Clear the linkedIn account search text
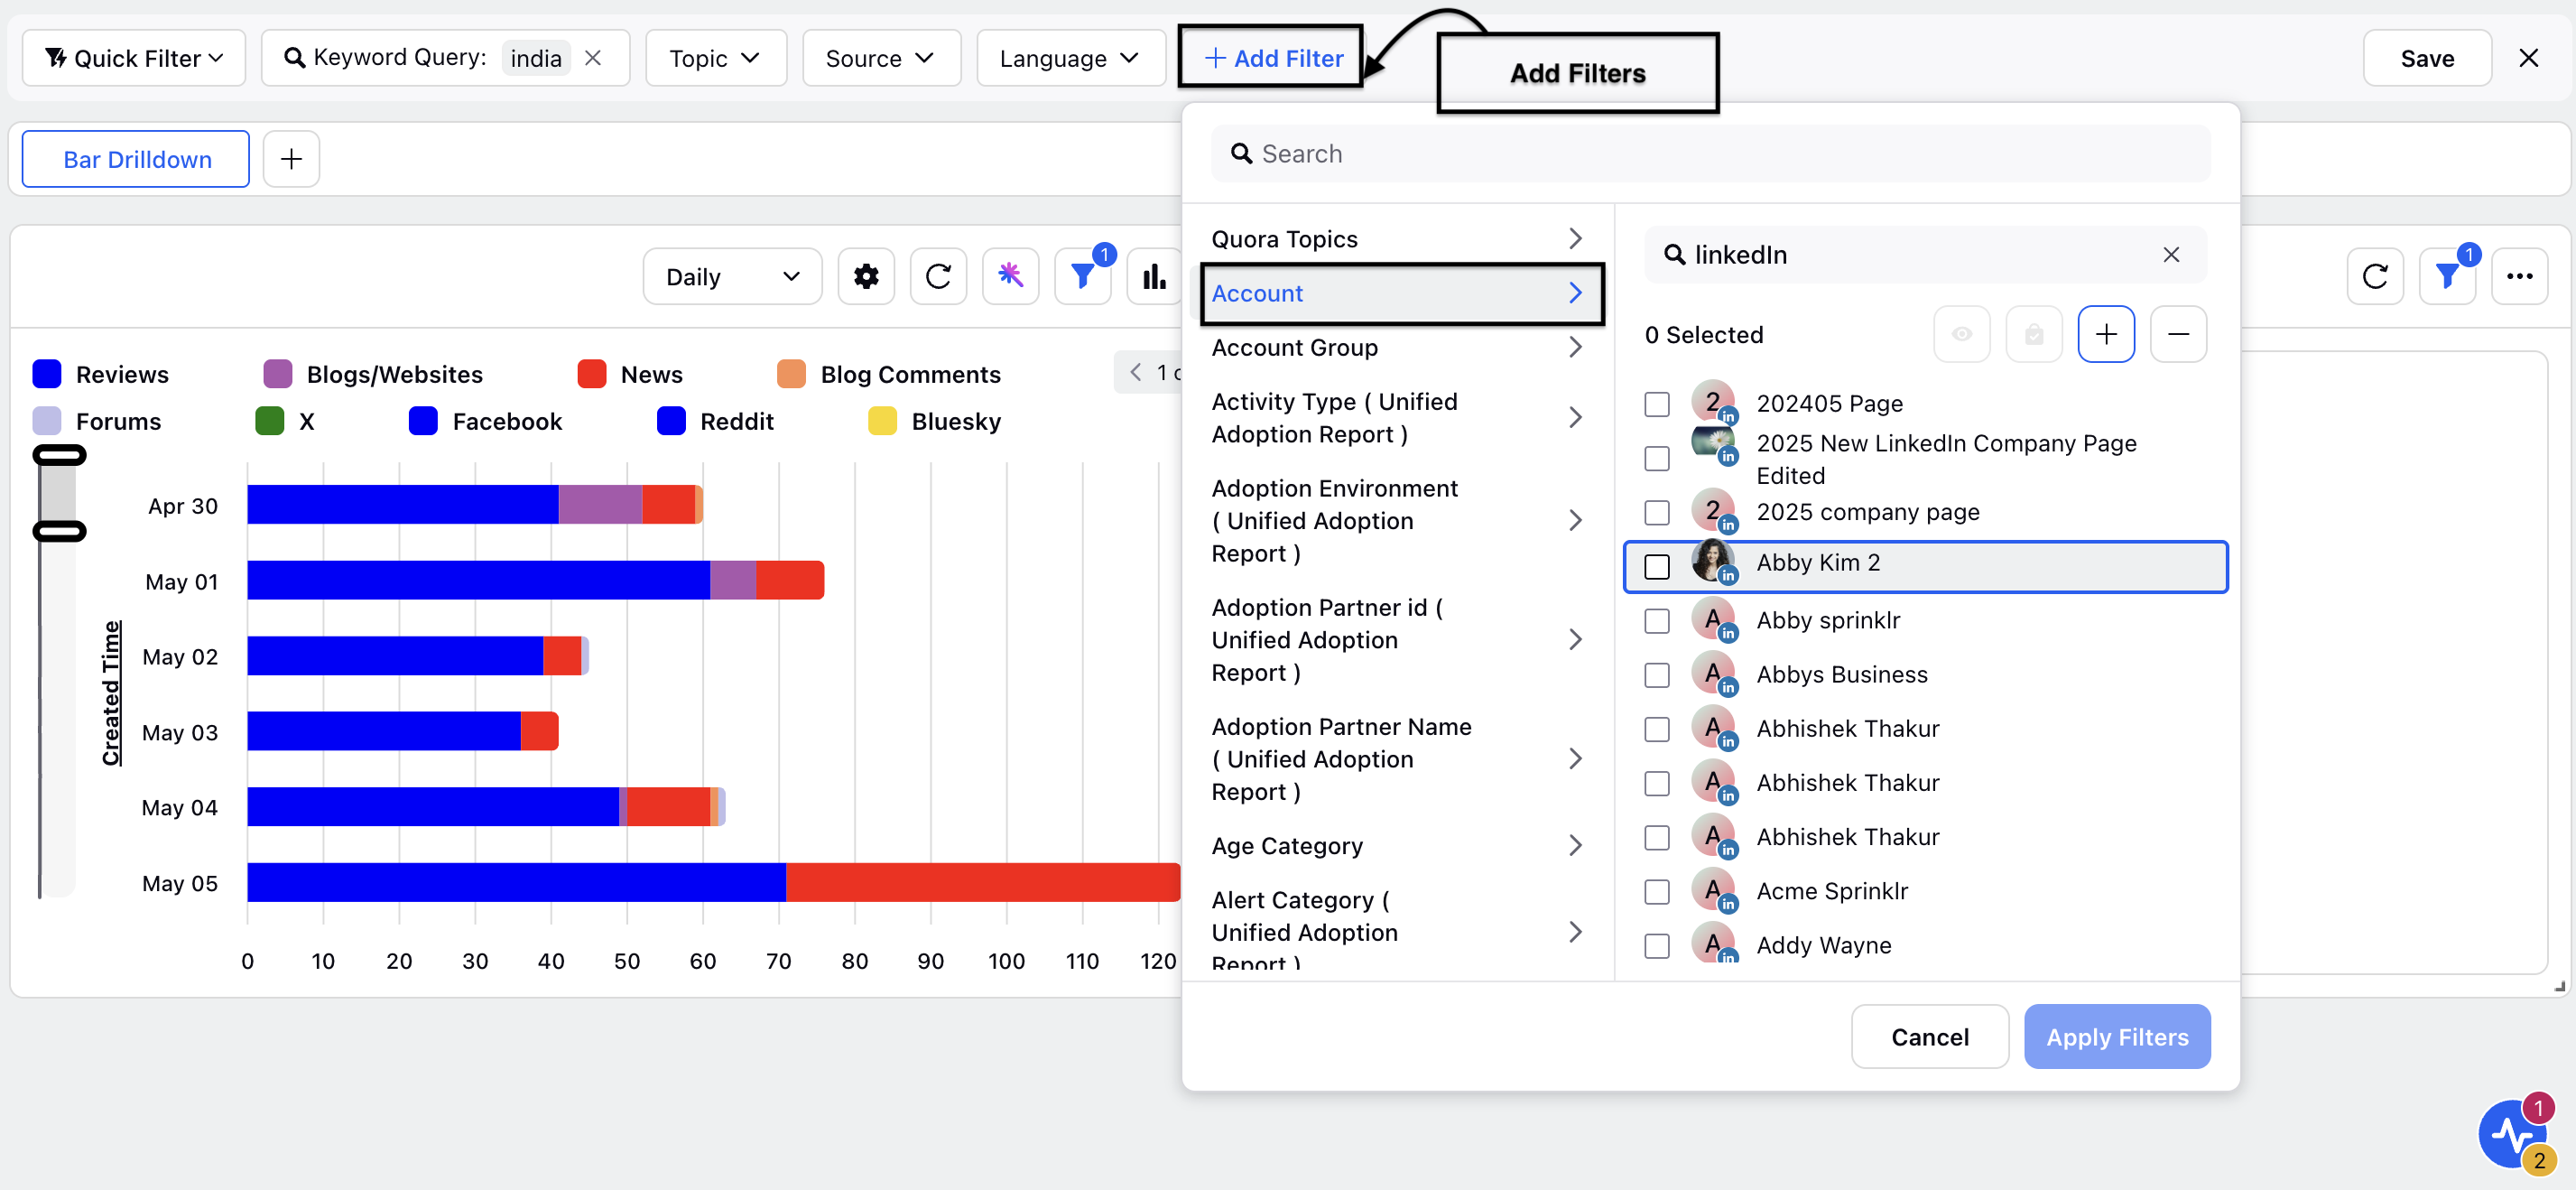The image size is (2576, 1190). pyautogui.click(x=2171, y=255)
